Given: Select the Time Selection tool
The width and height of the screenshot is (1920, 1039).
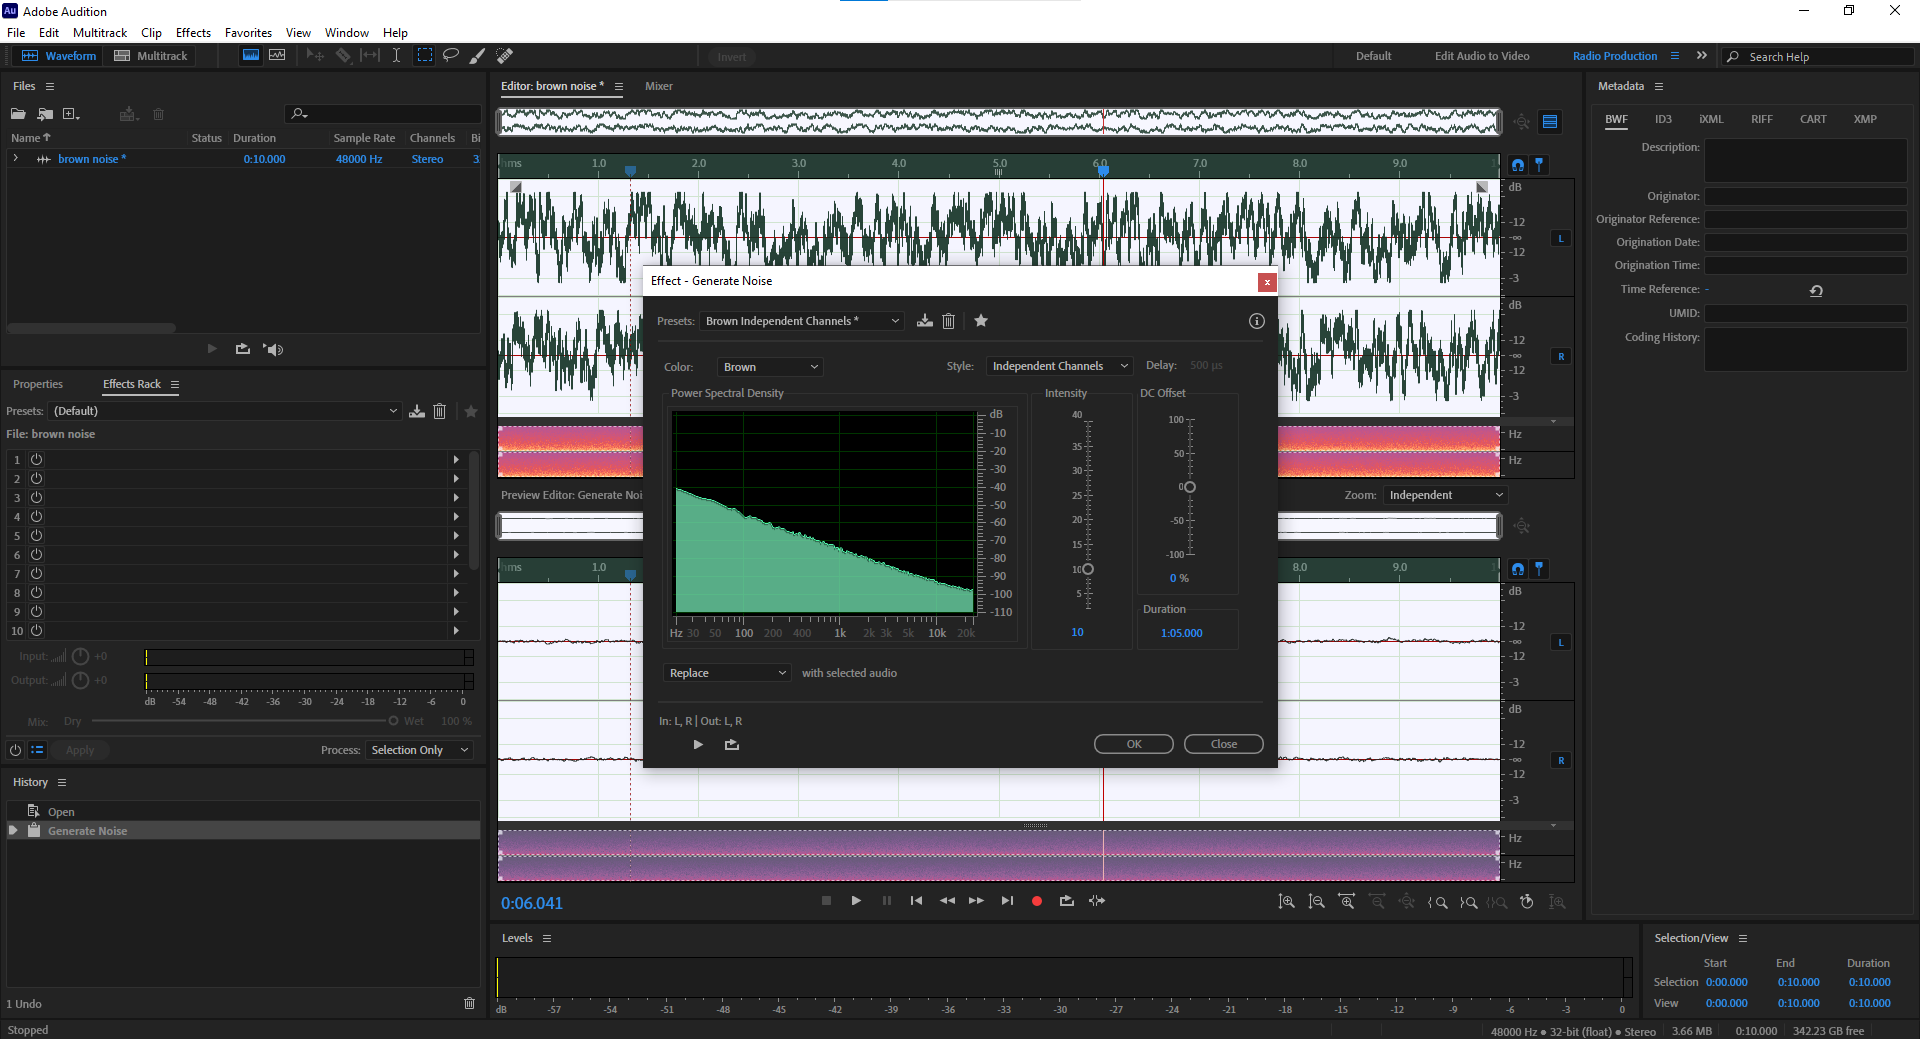Looking at the screenshot, I should pyautogui.click(x=396, y=56).
